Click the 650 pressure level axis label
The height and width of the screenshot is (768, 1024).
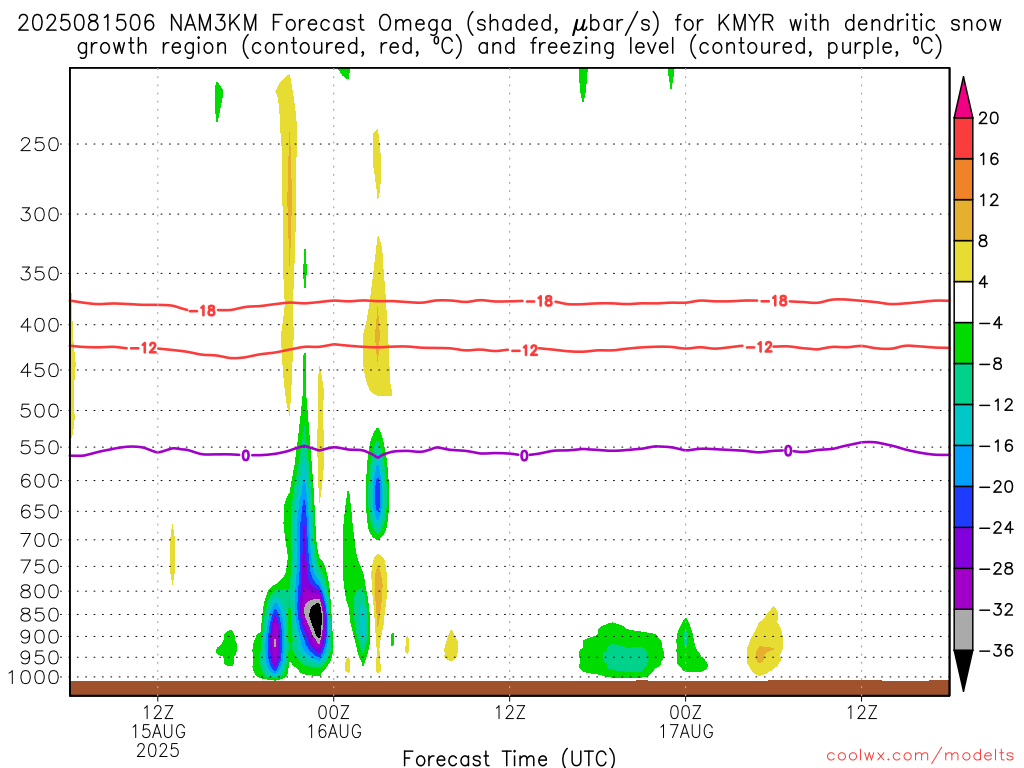(x=40, y=511)
